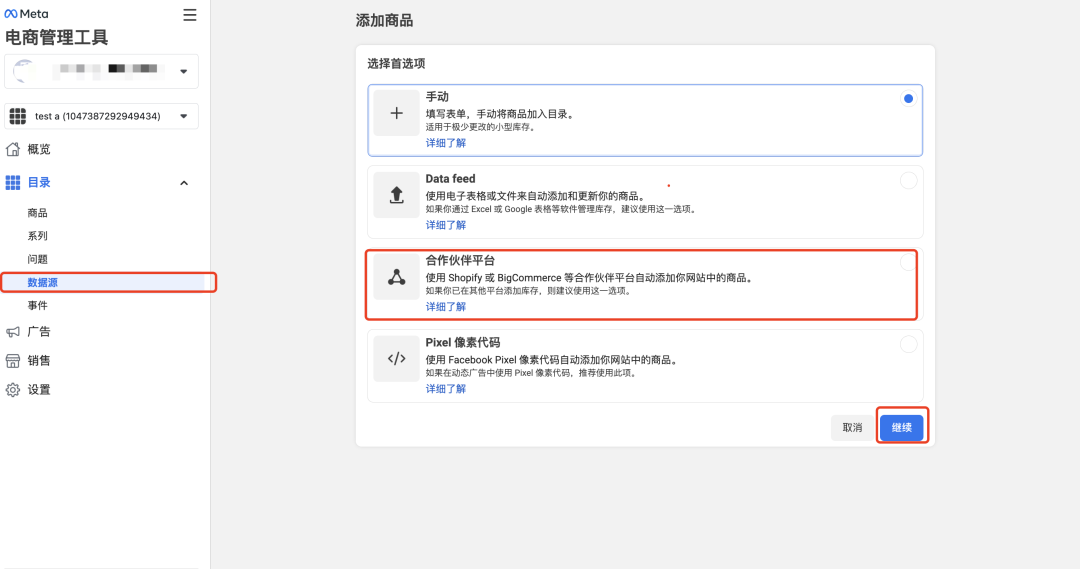Open the business account dropdown arrow
Image resolution: width=1080 pixels, height=569 pixels.
tap(184, 71)
